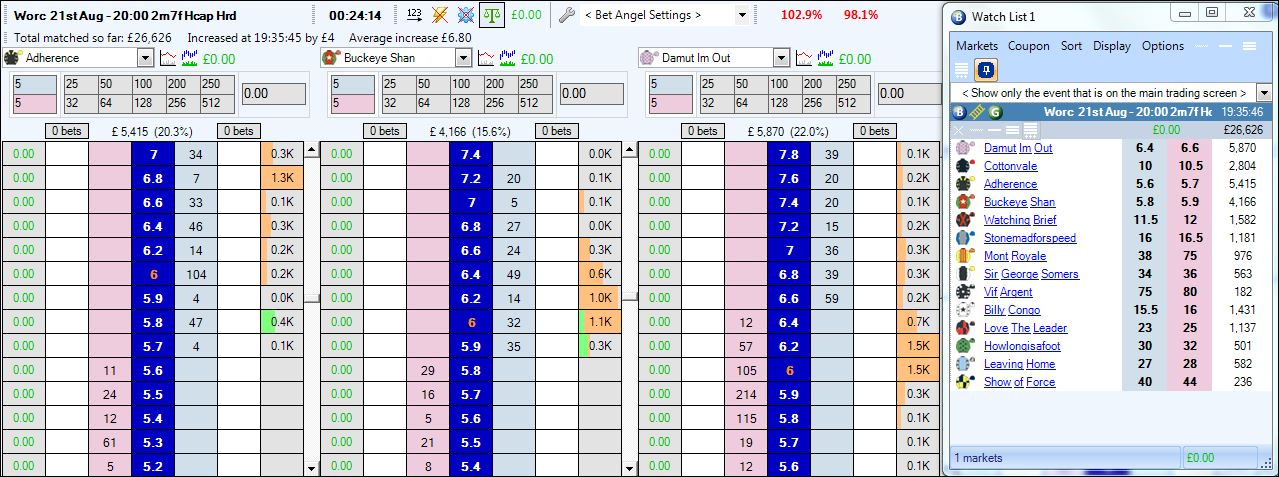The height and width of the screenshot is (477, 1279).
Task: Open the volume chart icon beside Damut Im Out
Action: 825,58
